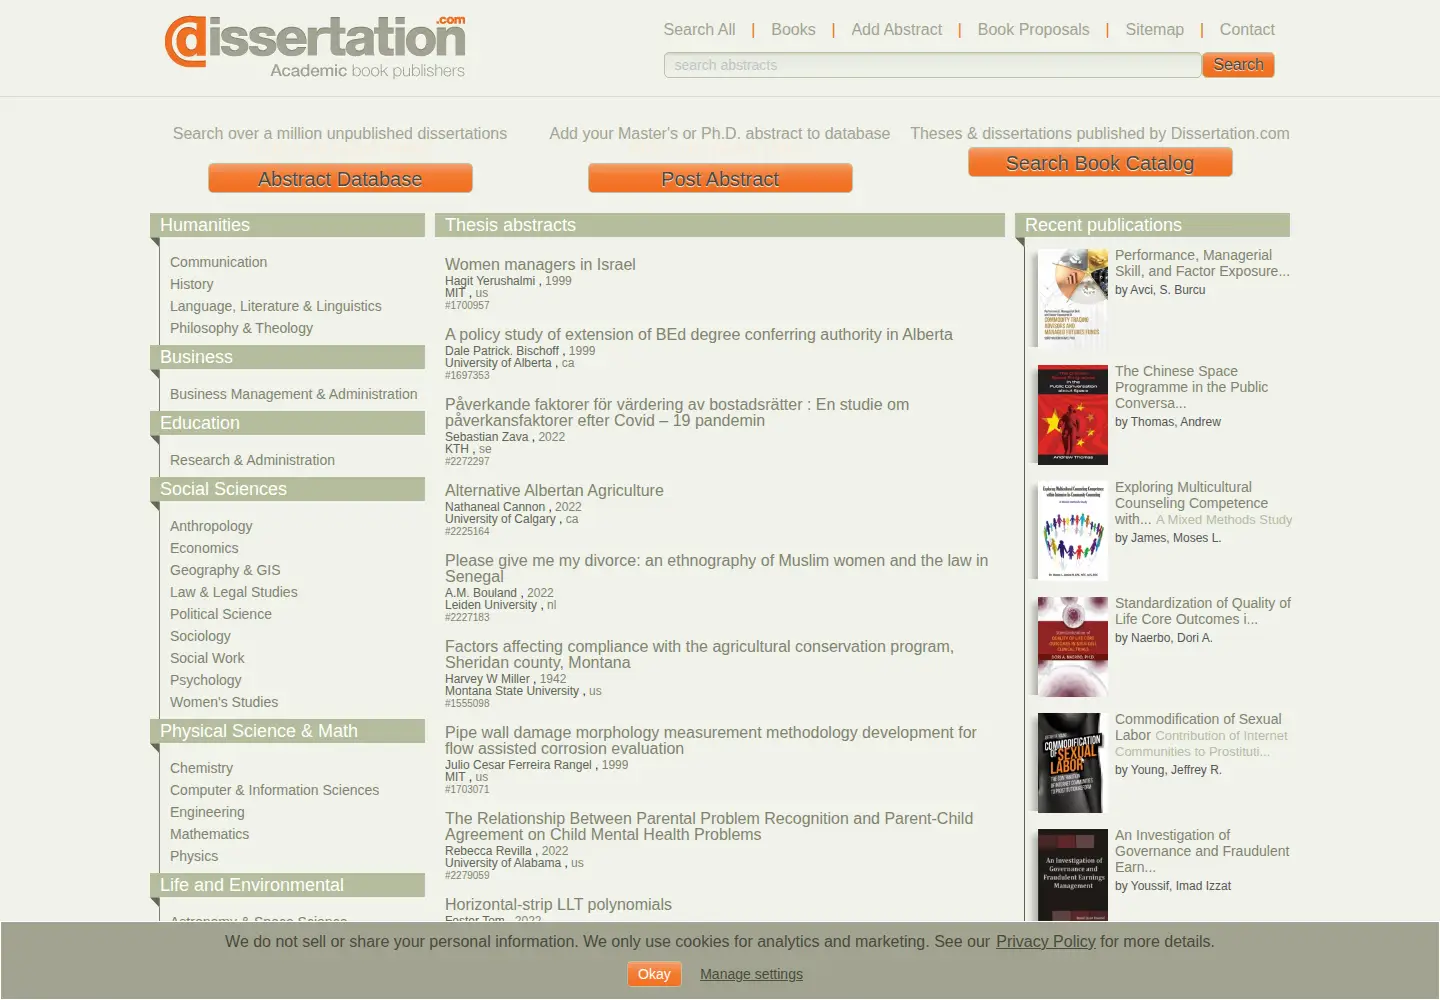
Task: Click the Chinese Space Programme book cover
Action: pyautogui.click(x=1073, y=415)
